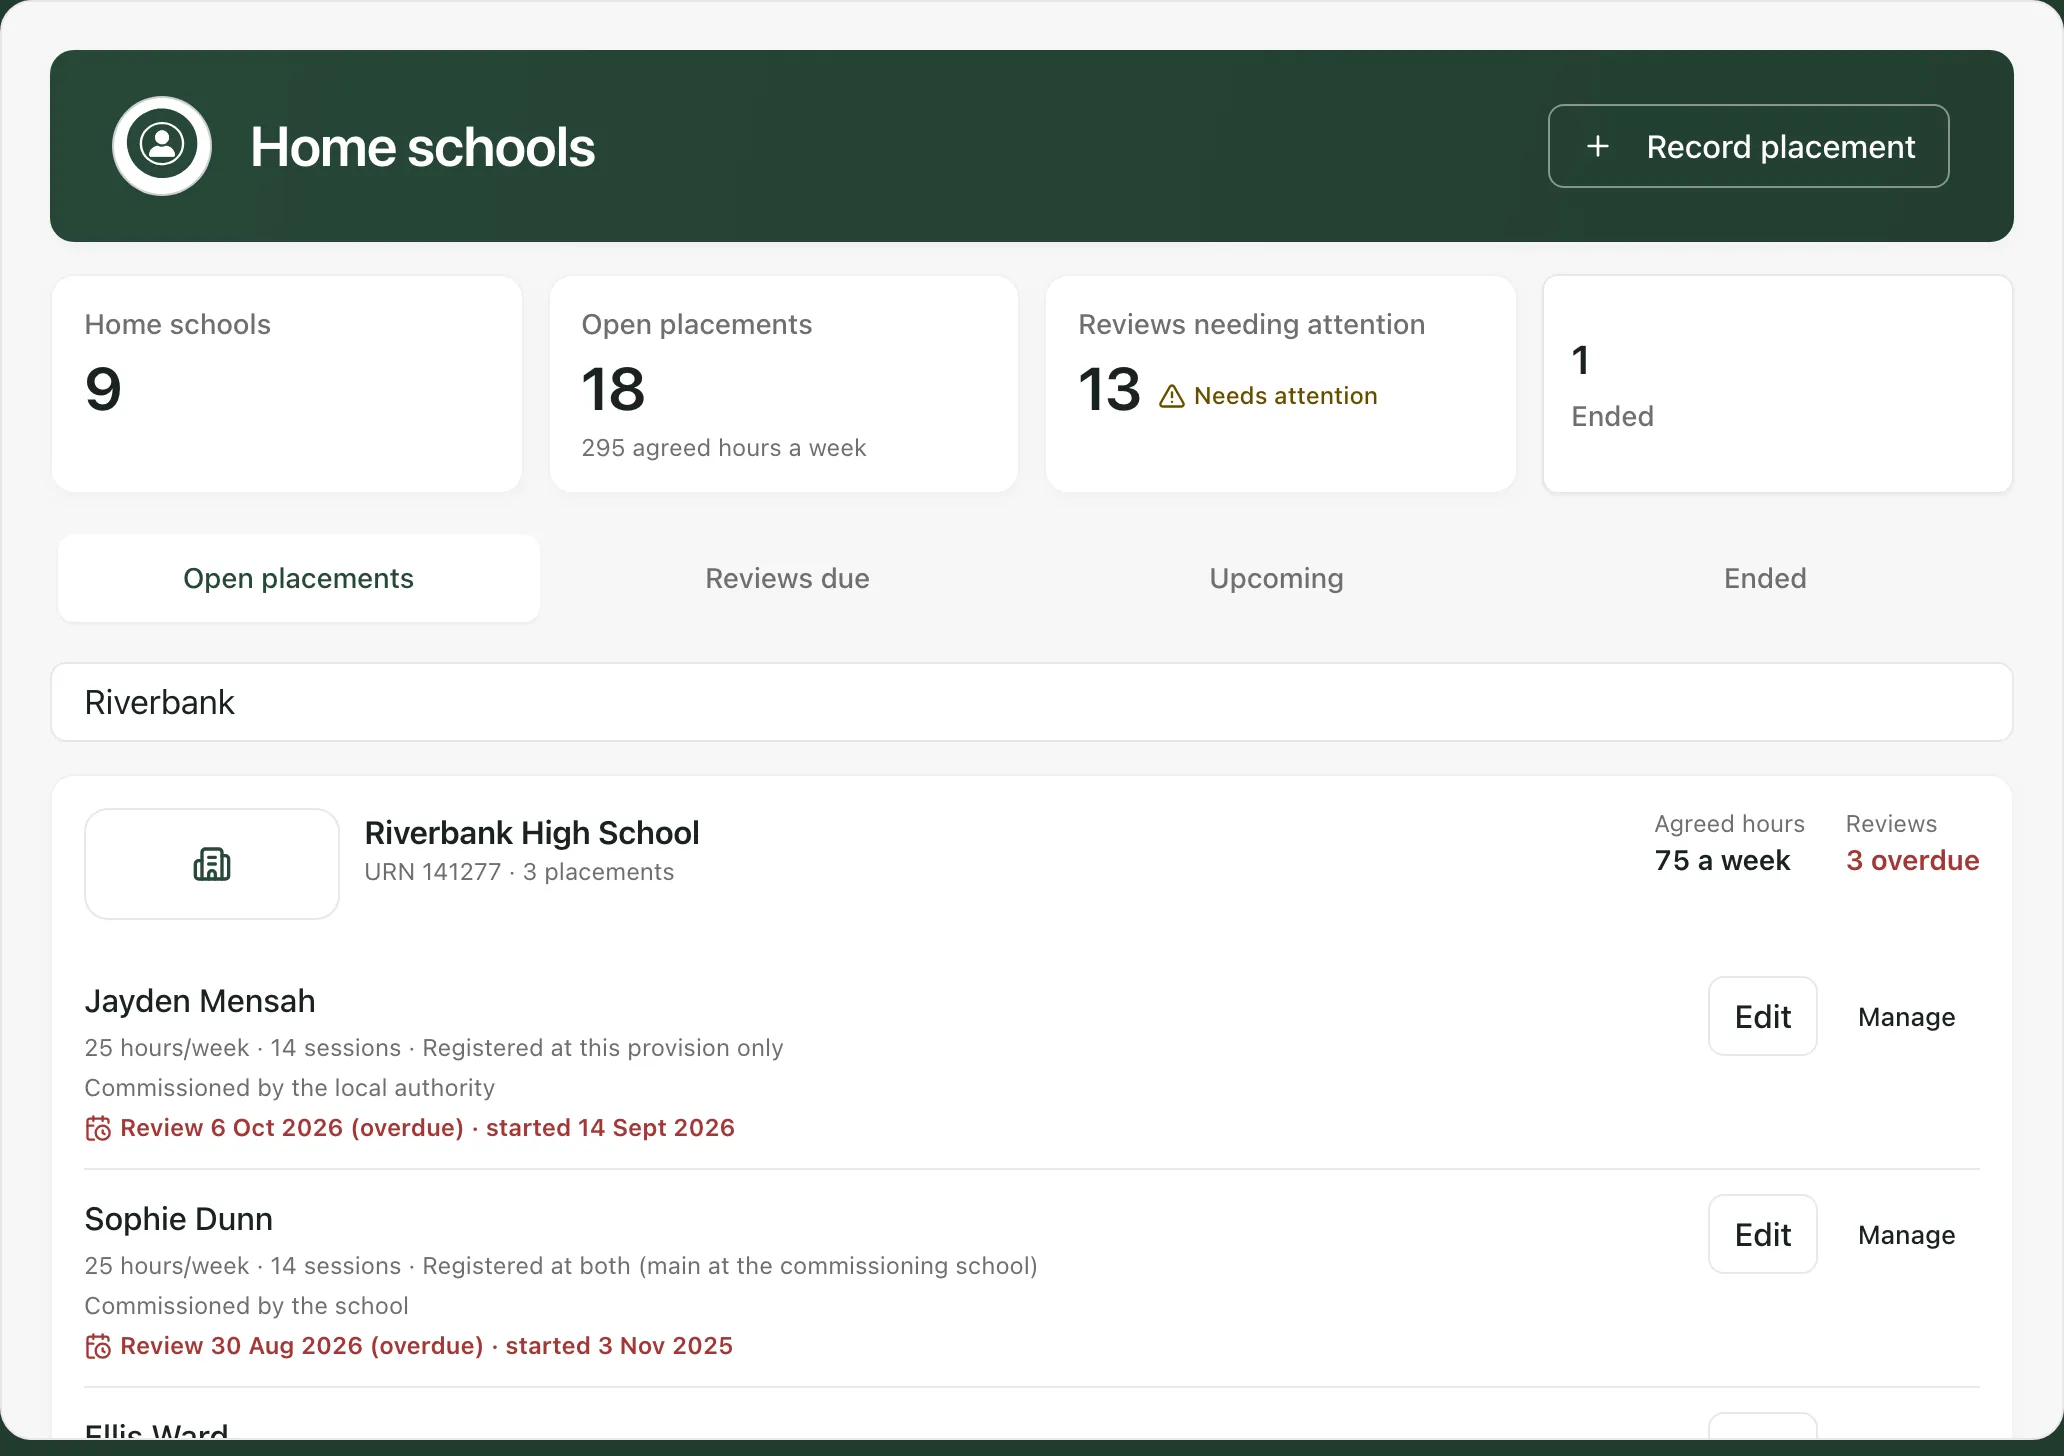Edit Sophie Dunn's placement

(x=1762, y=1234)
